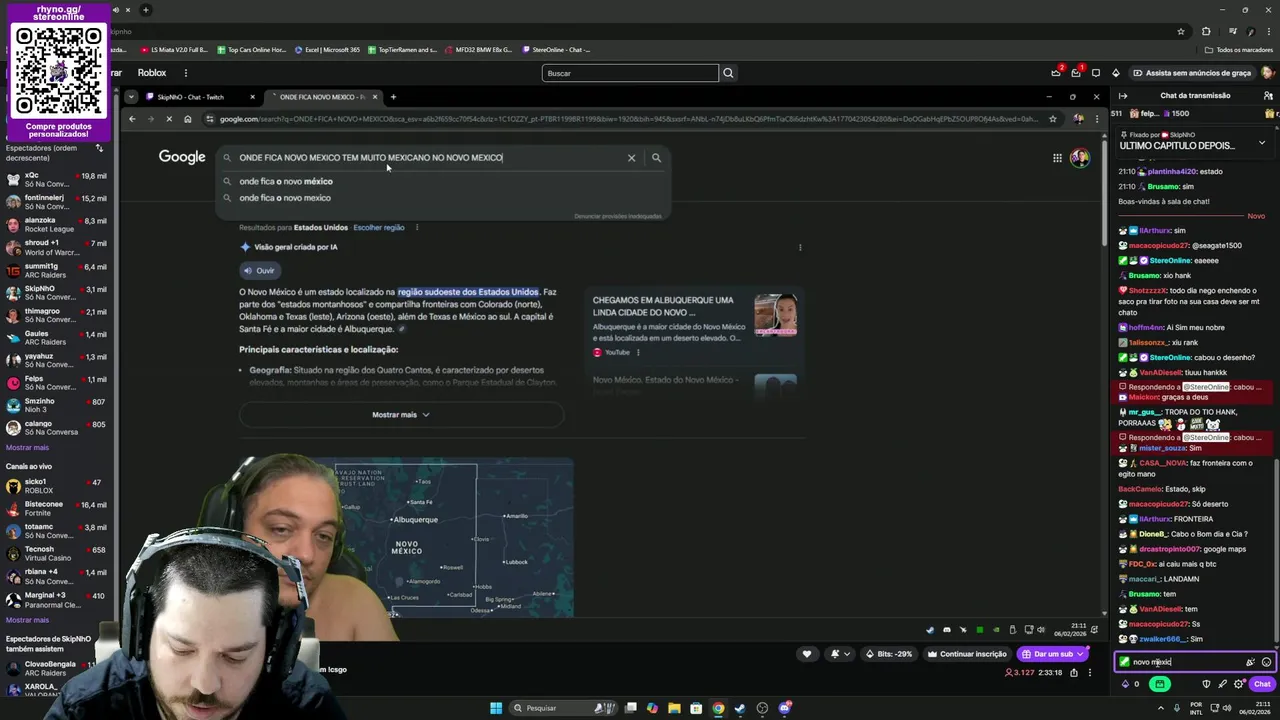
Task: Mute the outer browser tab's audio icon
Action: (116, 10)
